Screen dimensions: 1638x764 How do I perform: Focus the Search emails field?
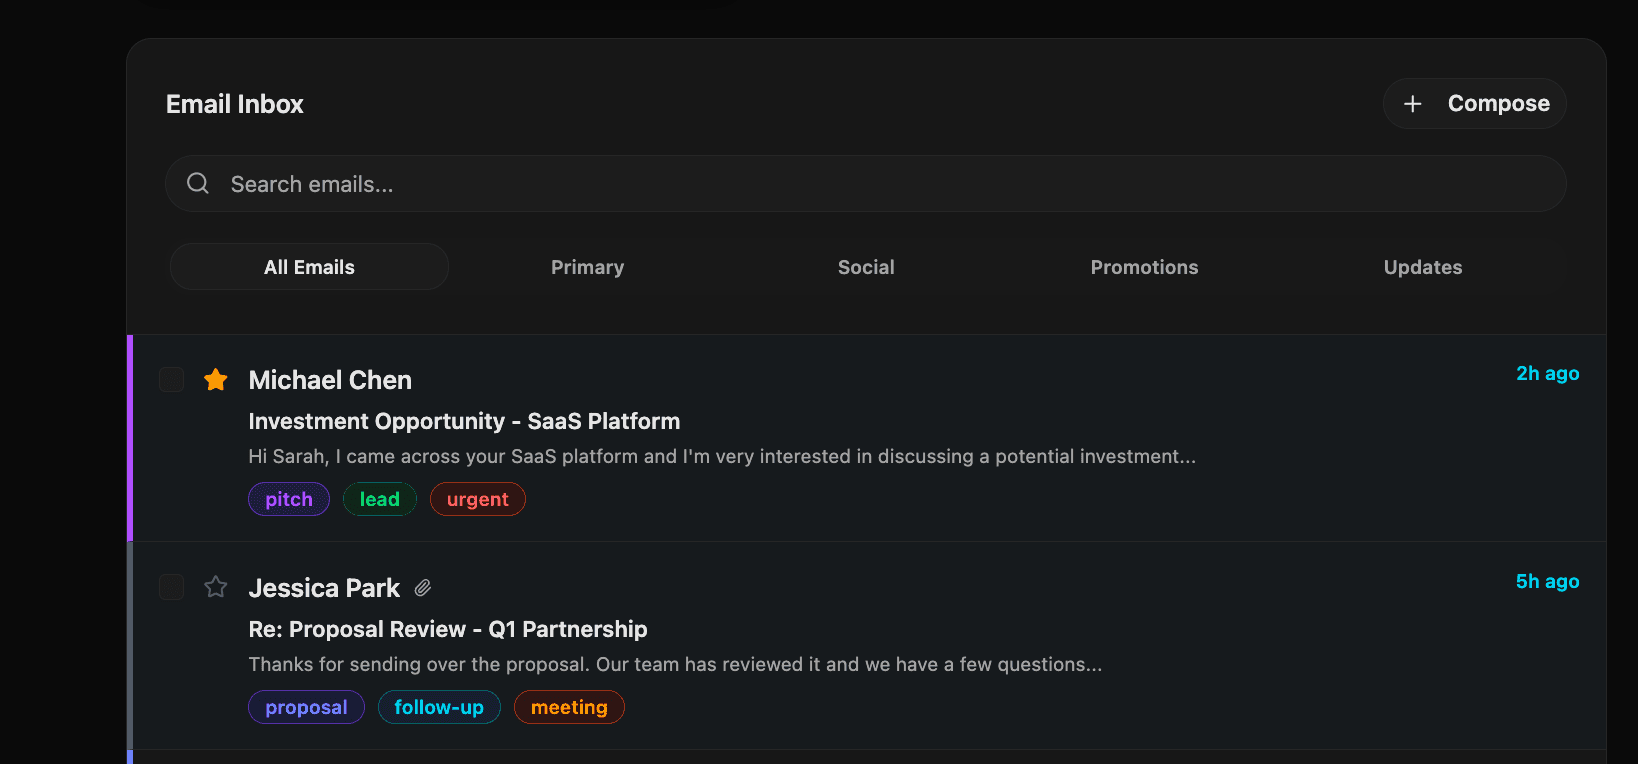point(866,183)
